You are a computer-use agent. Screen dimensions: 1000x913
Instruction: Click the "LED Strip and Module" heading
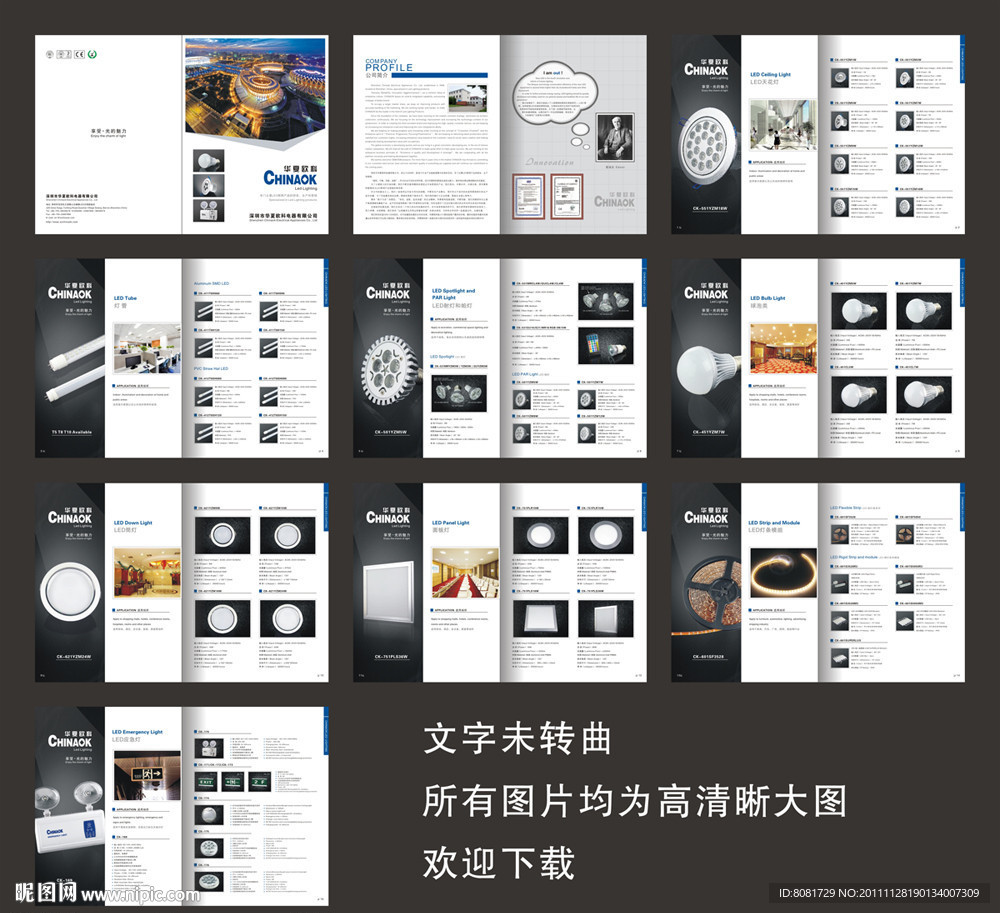pos(774,523)
